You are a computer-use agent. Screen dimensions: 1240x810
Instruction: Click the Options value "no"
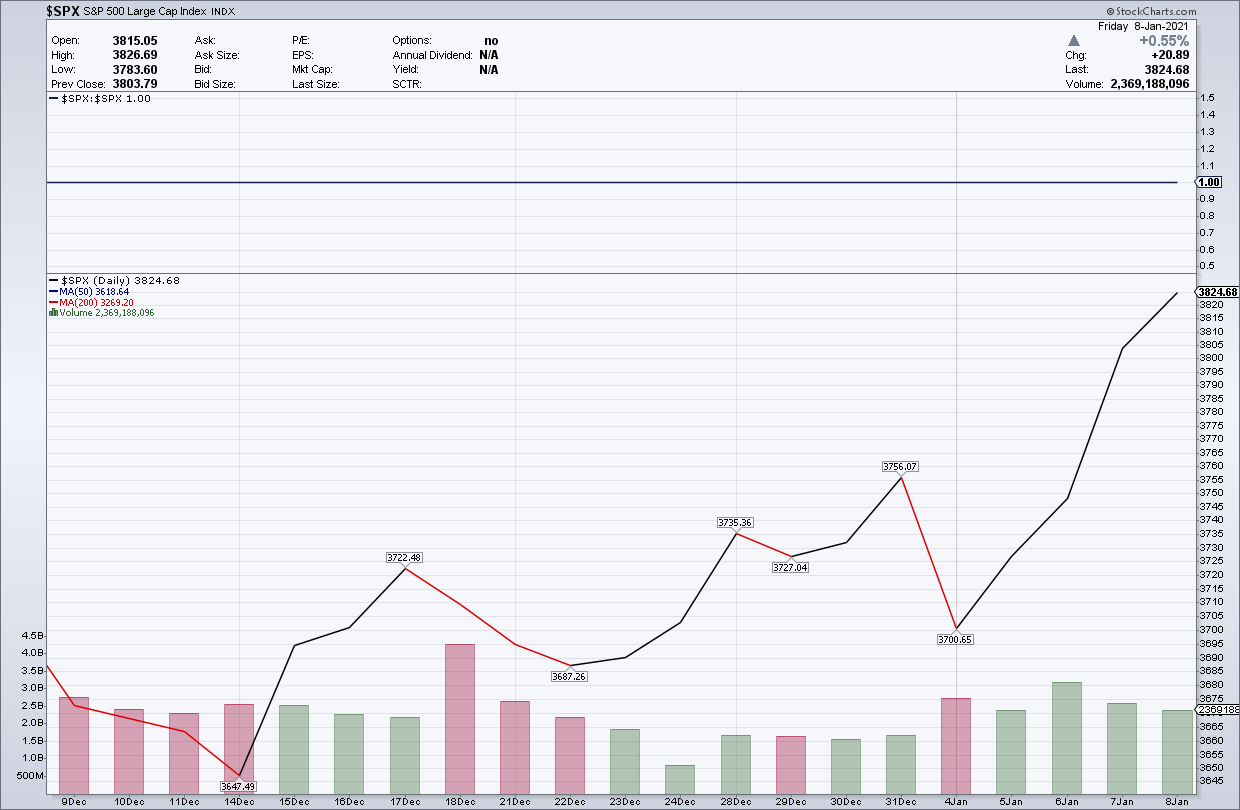491,41
